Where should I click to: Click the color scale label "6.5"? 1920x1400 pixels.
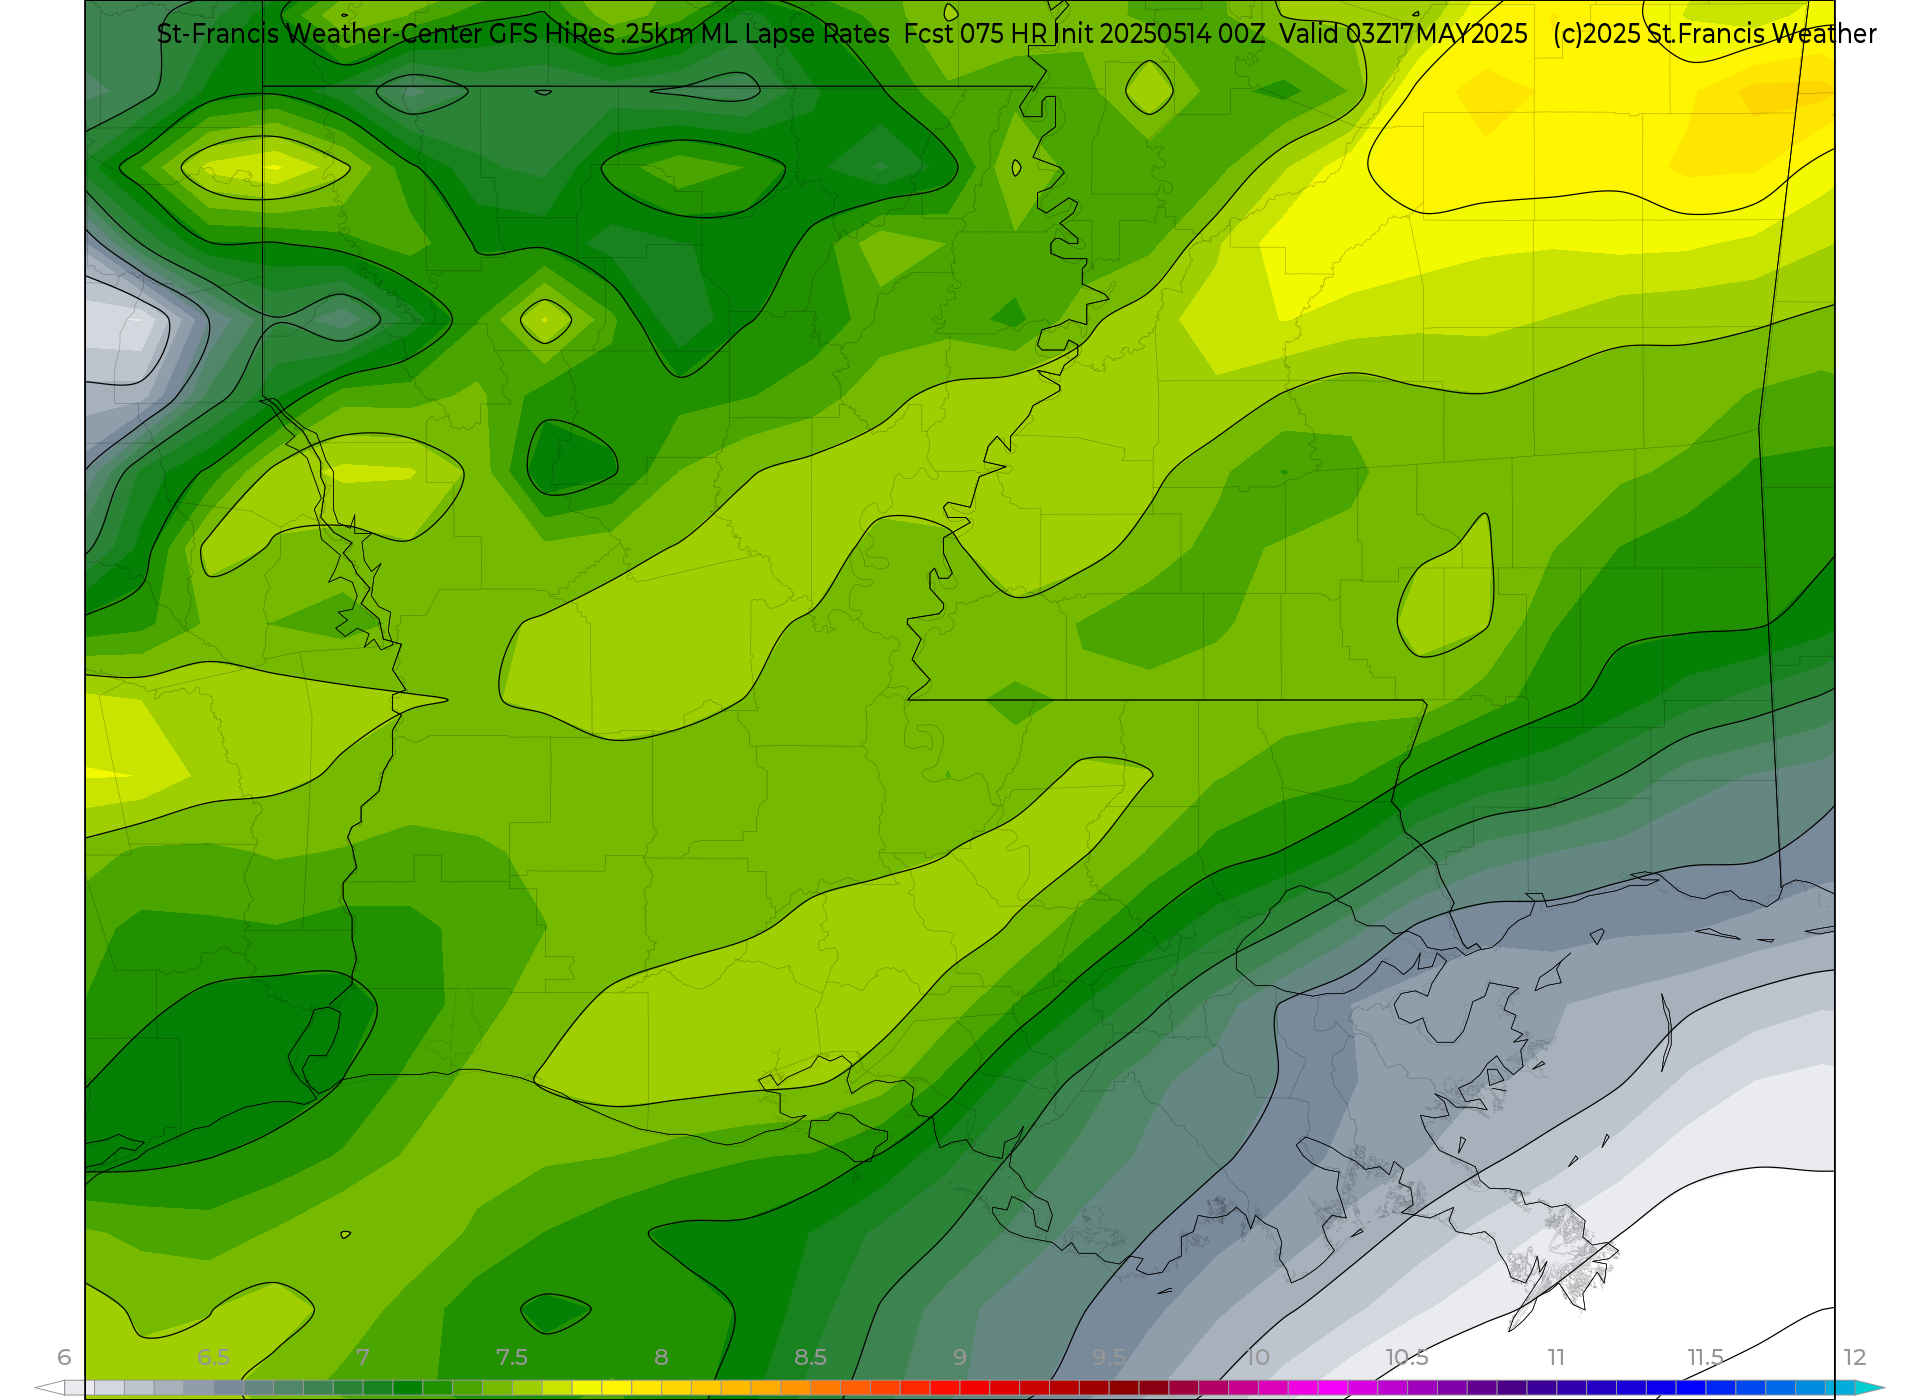tap(213, 1357)
